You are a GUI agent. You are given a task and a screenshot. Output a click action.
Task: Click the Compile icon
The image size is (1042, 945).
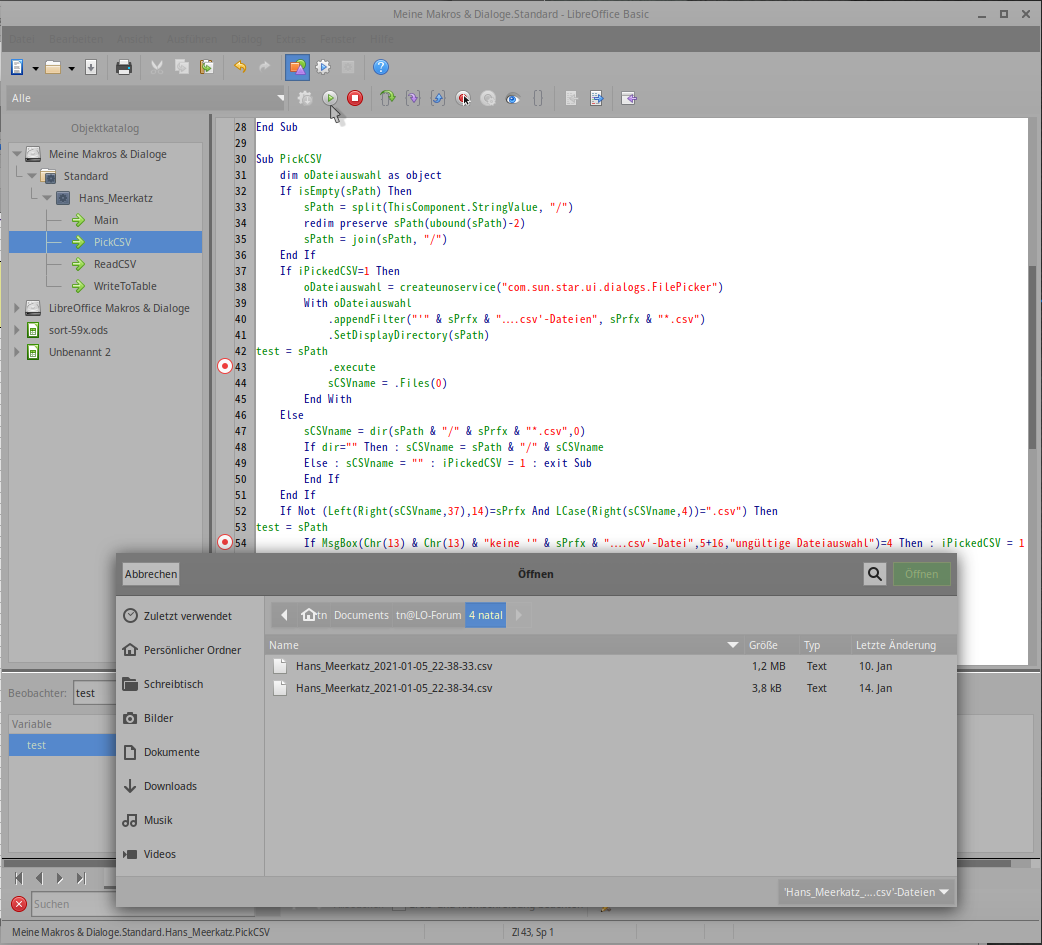click(305, 98)
